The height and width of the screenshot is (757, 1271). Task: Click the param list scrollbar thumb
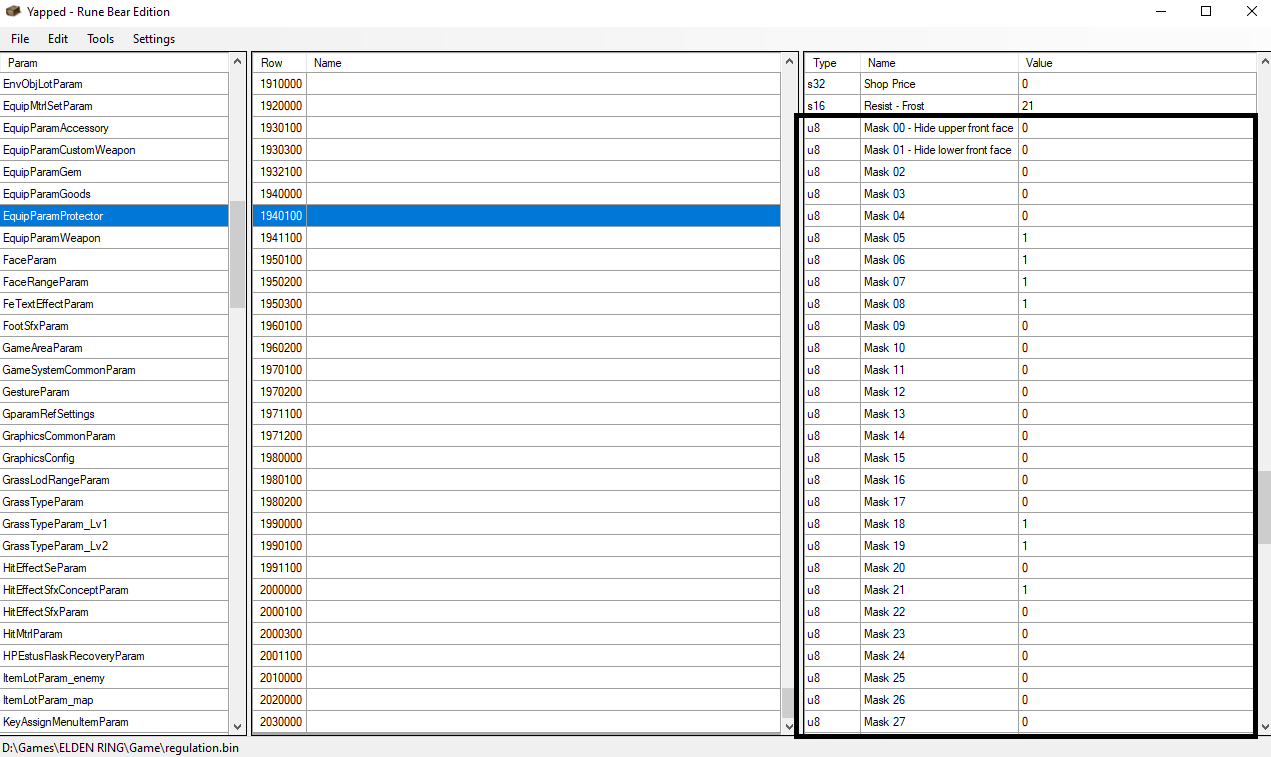[237, 254]
